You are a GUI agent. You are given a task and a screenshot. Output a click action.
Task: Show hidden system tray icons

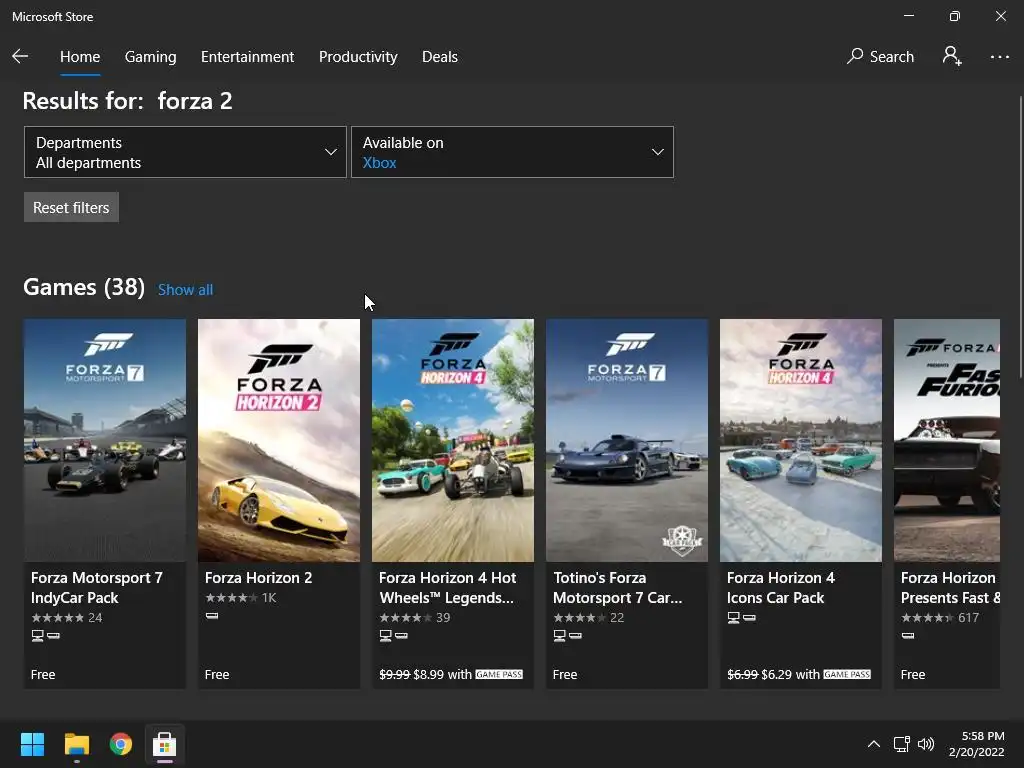[x=873, y=744]
